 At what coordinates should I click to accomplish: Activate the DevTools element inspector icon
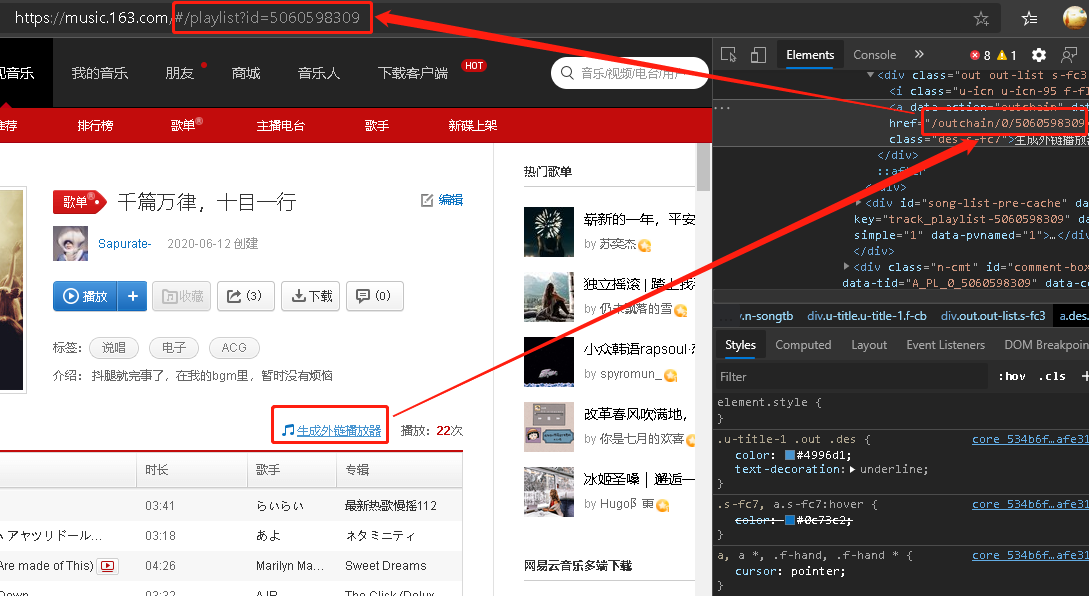[x=729, y=55]
